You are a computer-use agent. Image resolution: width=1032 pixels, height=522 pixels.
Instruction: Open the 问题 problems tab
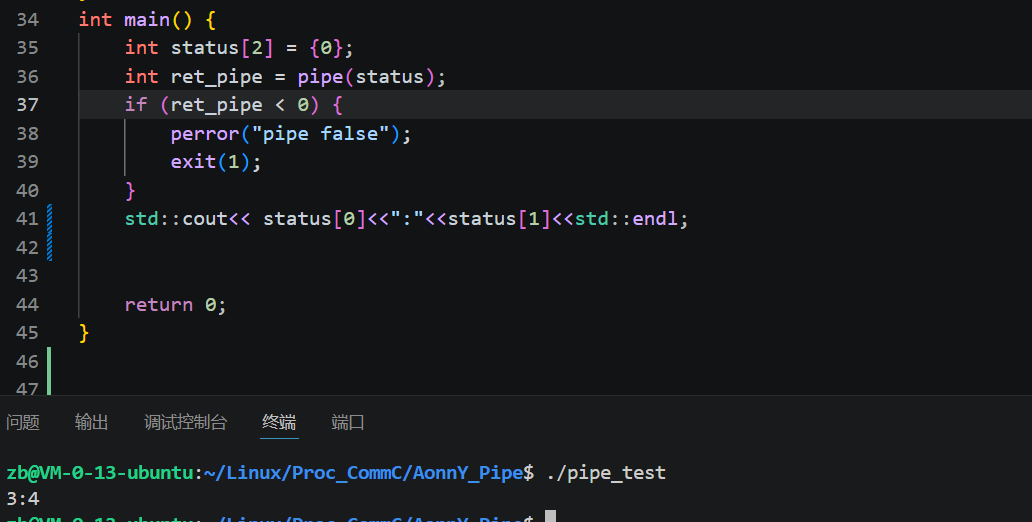(23, 422)
